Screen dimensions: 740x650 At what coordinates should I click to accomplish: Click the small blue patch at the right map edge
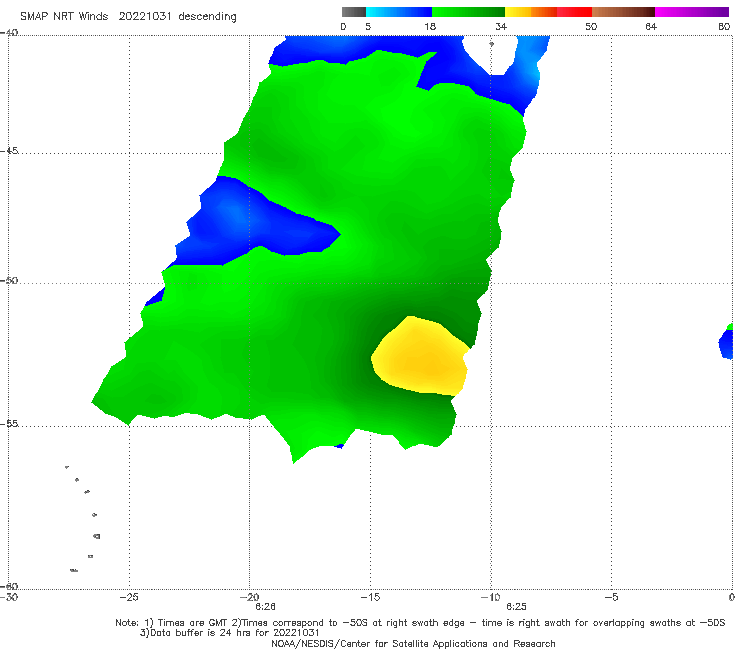pos(727,343)
